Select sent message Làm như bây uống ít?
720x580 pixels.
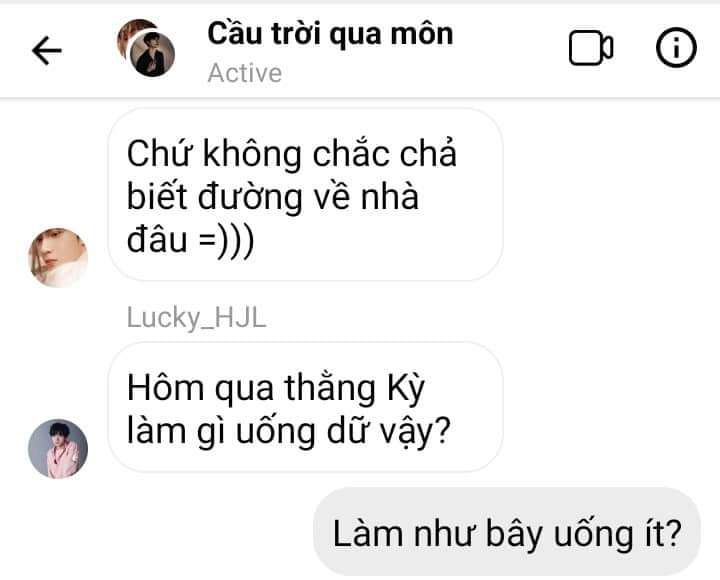pos(506,532)
